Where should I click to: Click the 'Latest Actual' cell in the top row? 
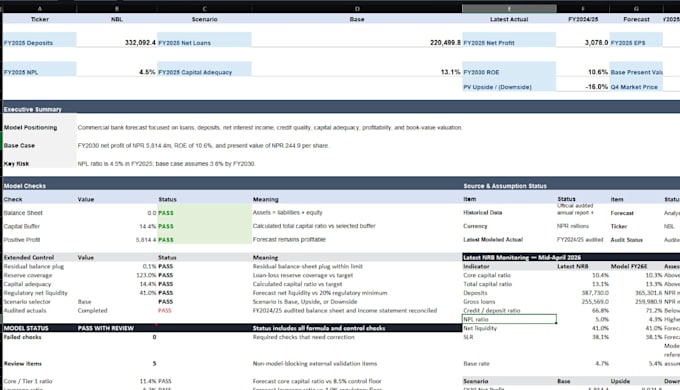coord(509,19)
